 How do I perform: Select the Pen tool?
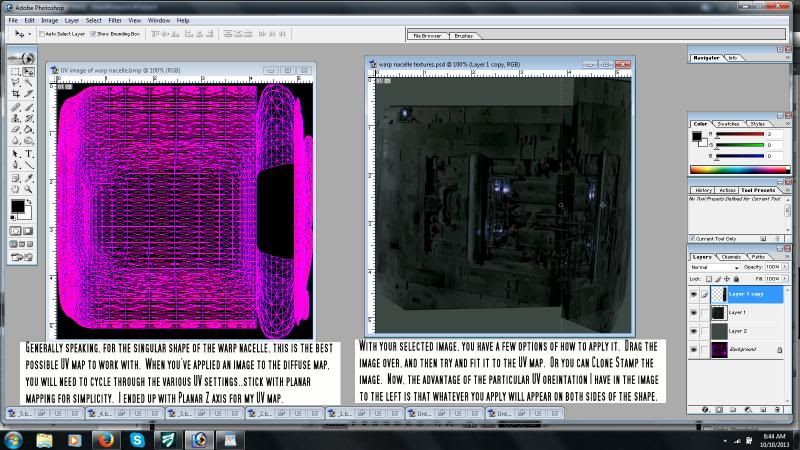pos(15,165)
